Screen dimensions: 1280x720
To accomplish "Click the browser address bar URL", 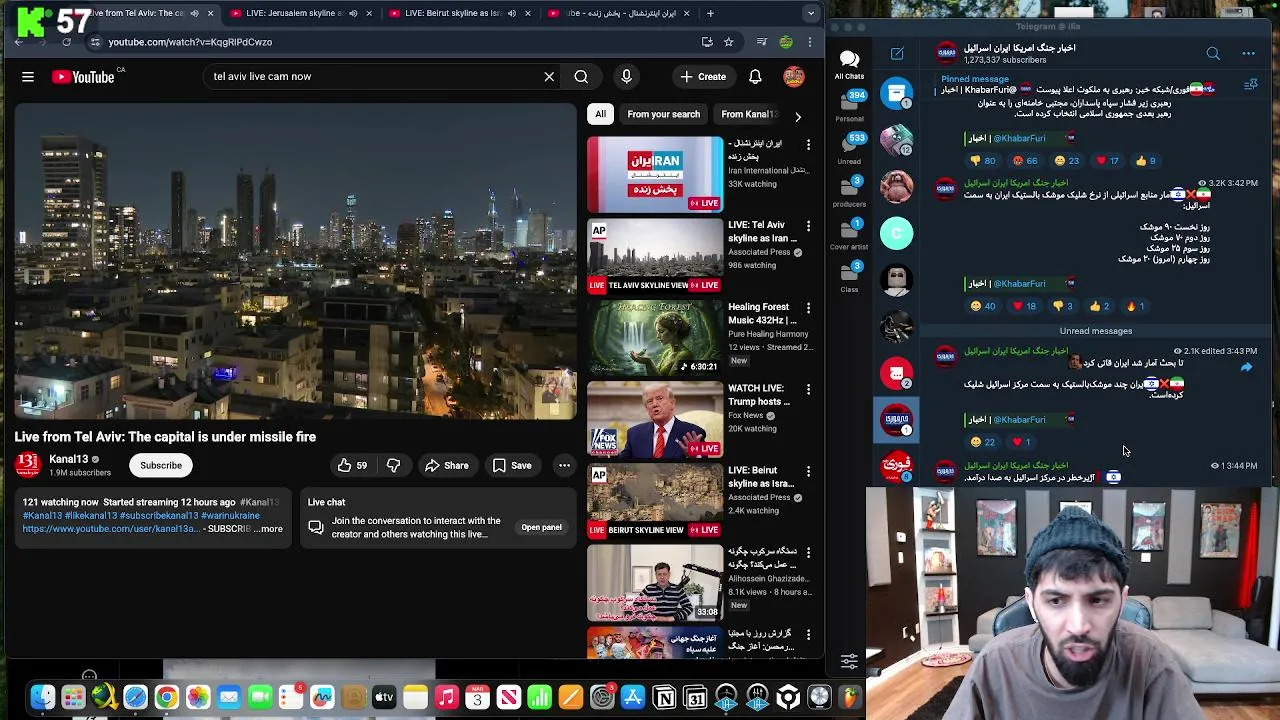I will [x=190, y=42].
